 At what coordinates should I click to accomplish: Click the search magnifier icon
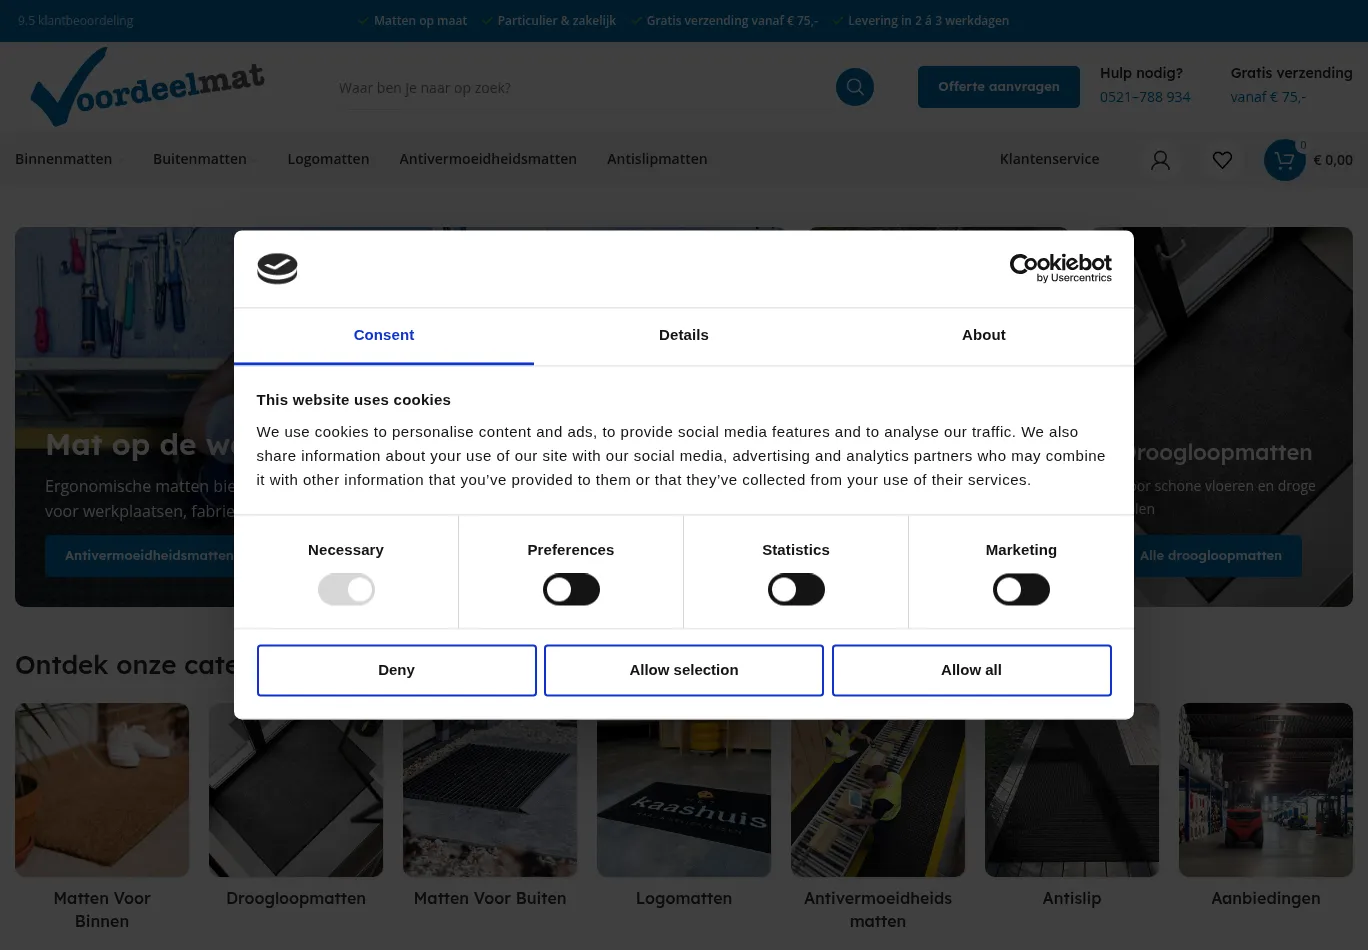click(854, 87)
